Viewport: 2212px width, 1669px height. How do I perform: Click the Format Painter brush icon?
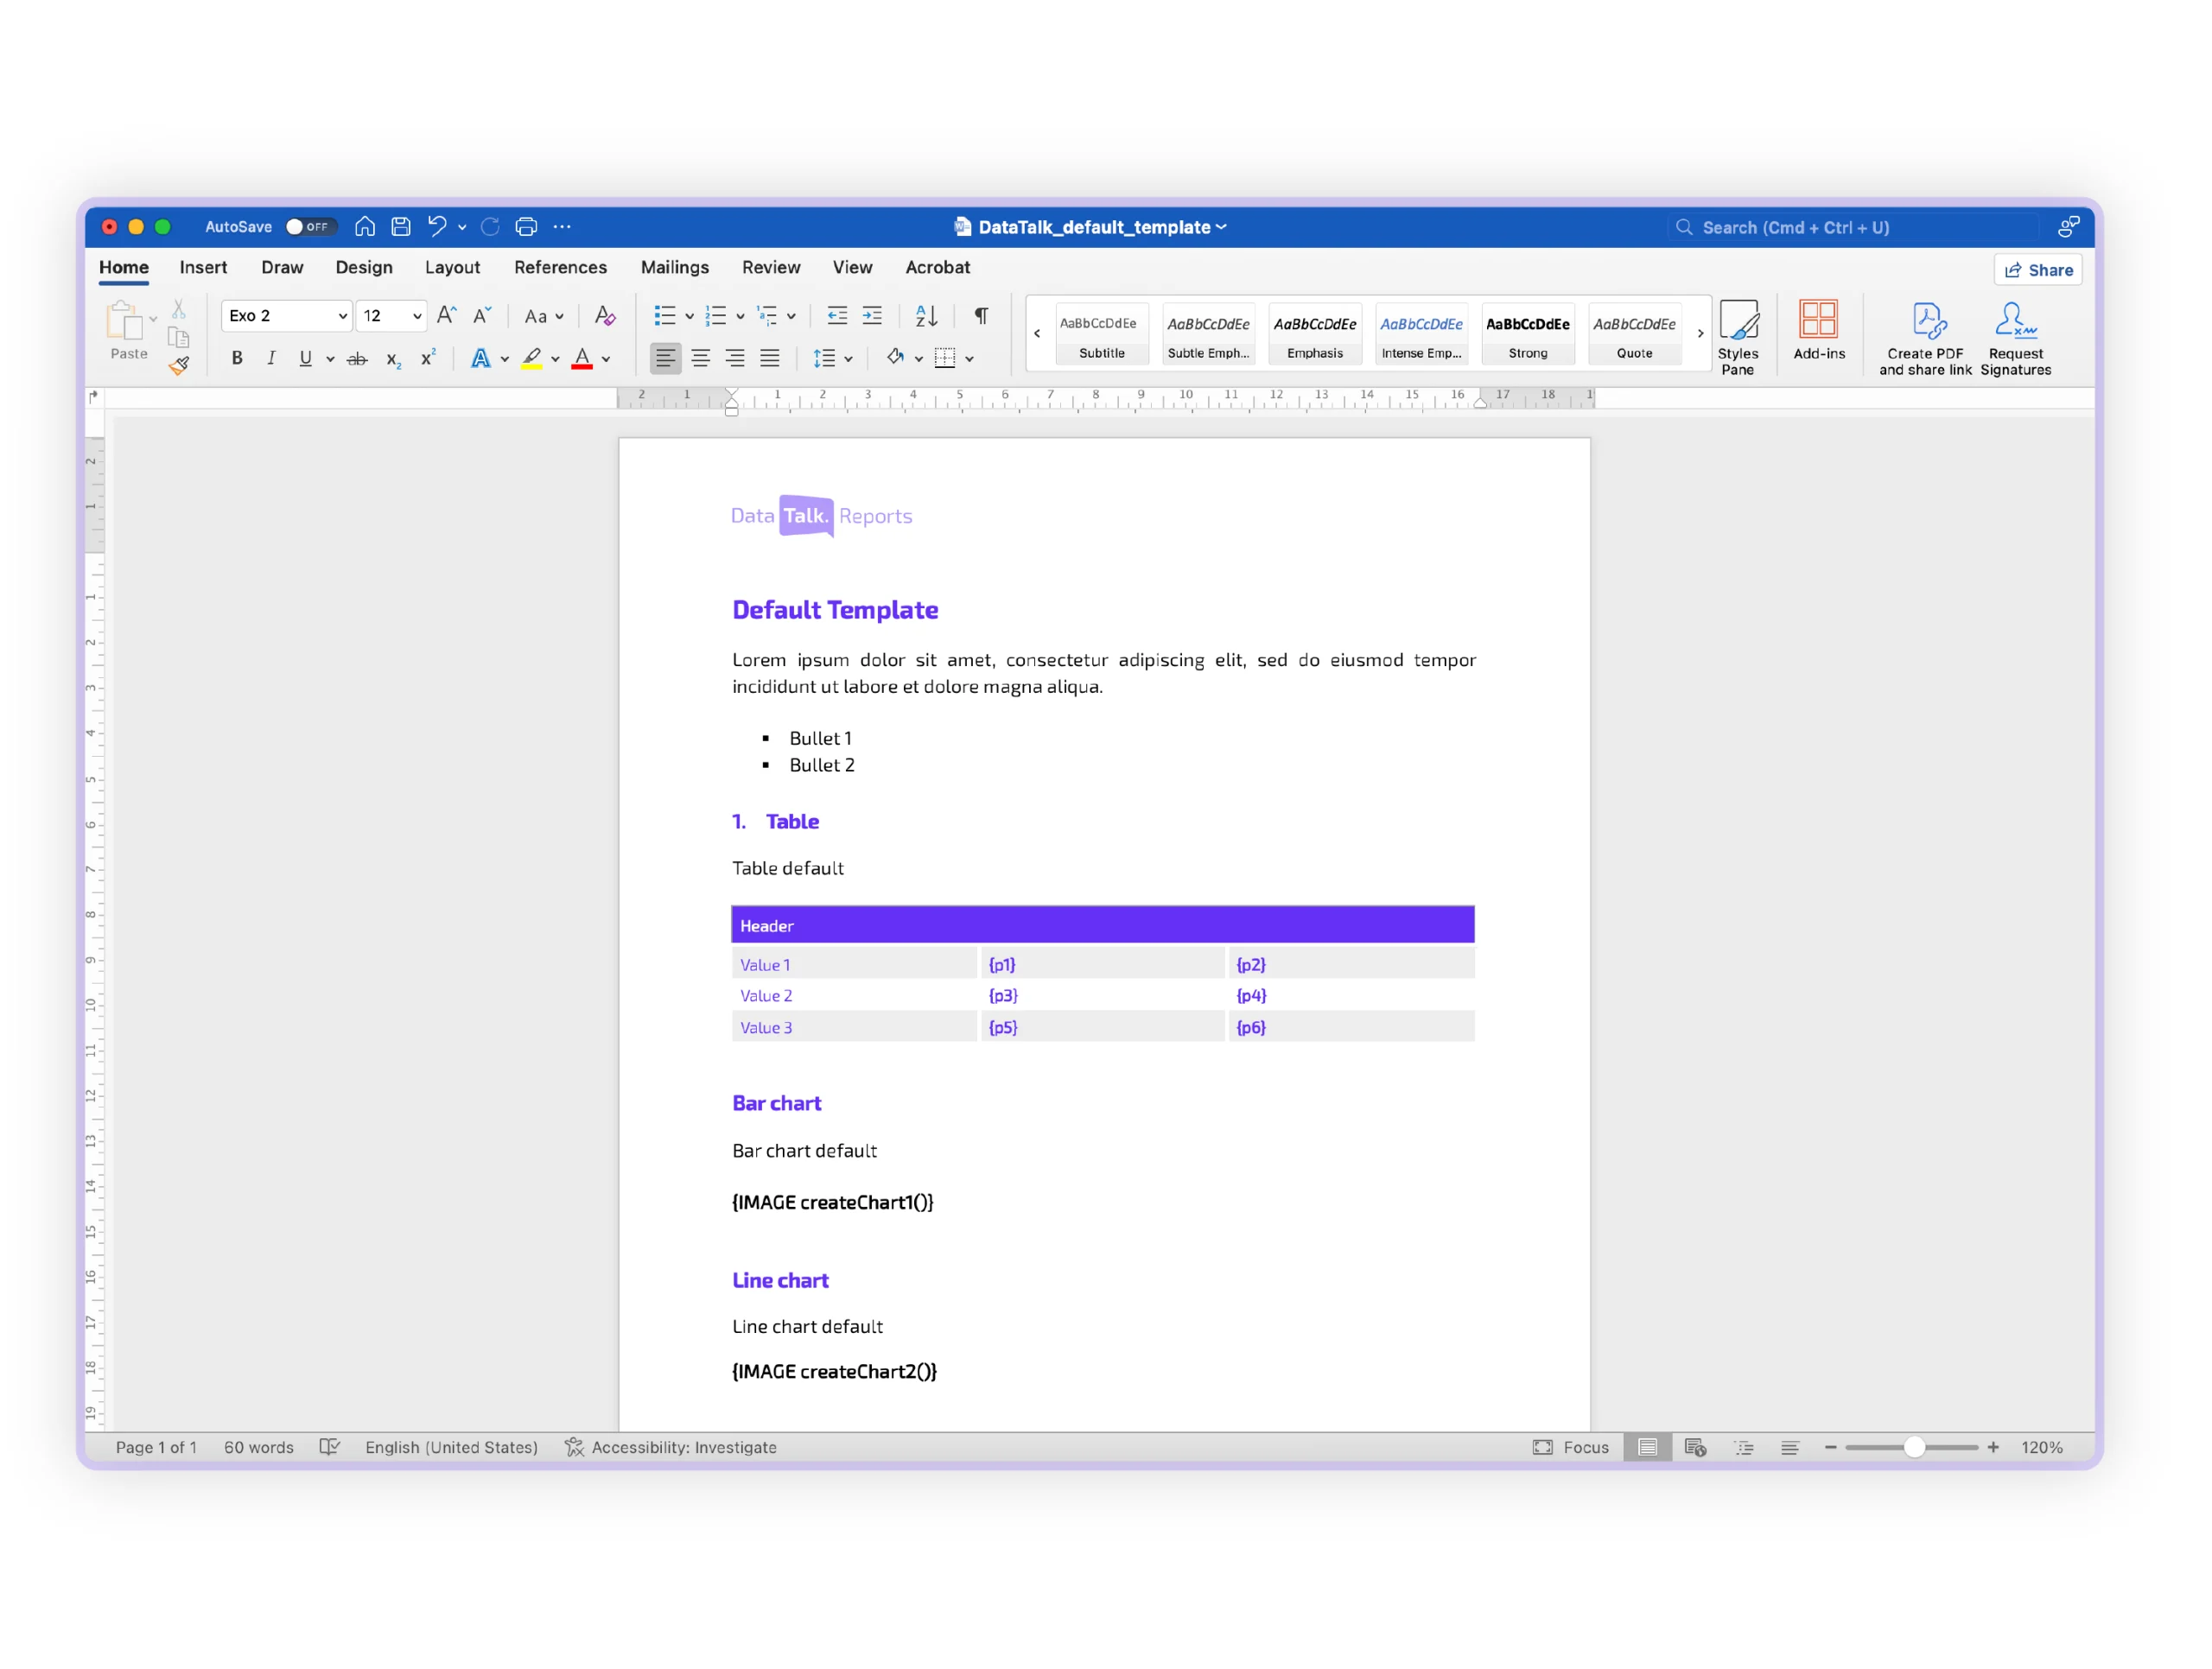(x=179, y=365)
